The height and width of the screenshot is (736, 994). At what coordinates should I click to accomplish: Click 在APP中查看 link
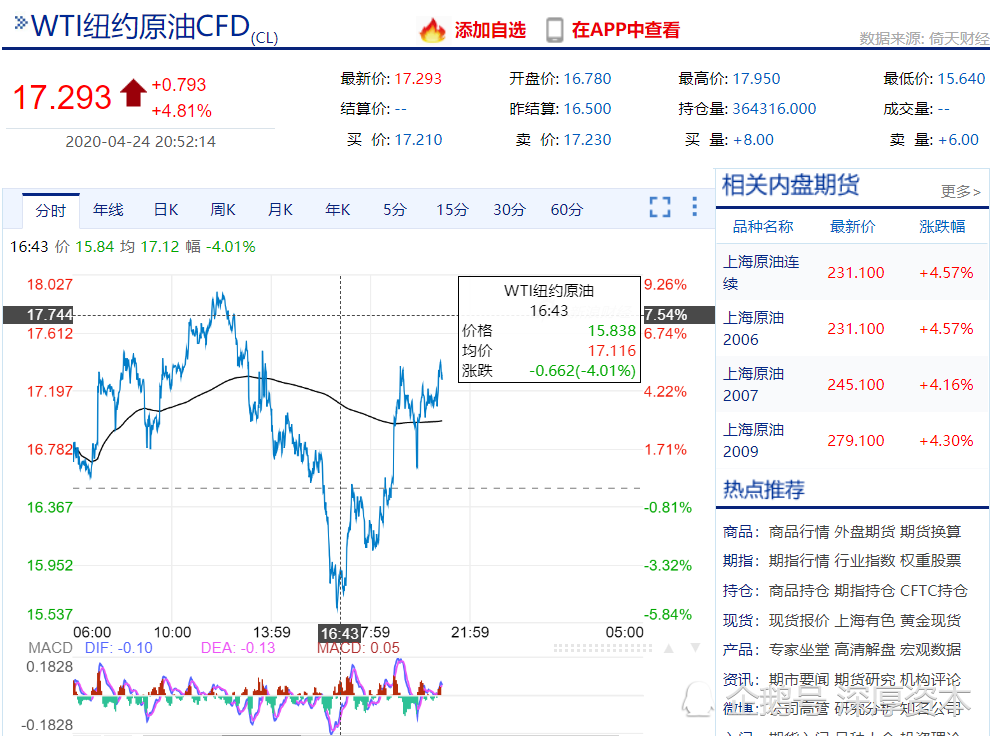[x=626, y=30]
